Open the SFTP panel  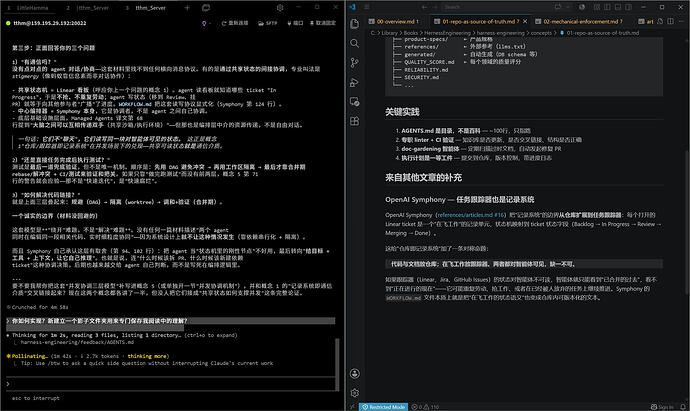[268, 23]
